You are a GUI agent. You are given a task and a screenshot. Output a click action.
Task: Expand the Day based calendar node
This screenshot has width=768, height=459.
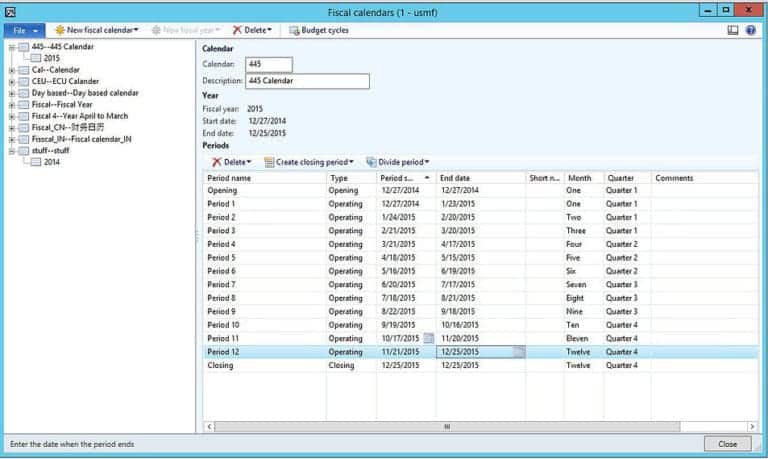12,94
